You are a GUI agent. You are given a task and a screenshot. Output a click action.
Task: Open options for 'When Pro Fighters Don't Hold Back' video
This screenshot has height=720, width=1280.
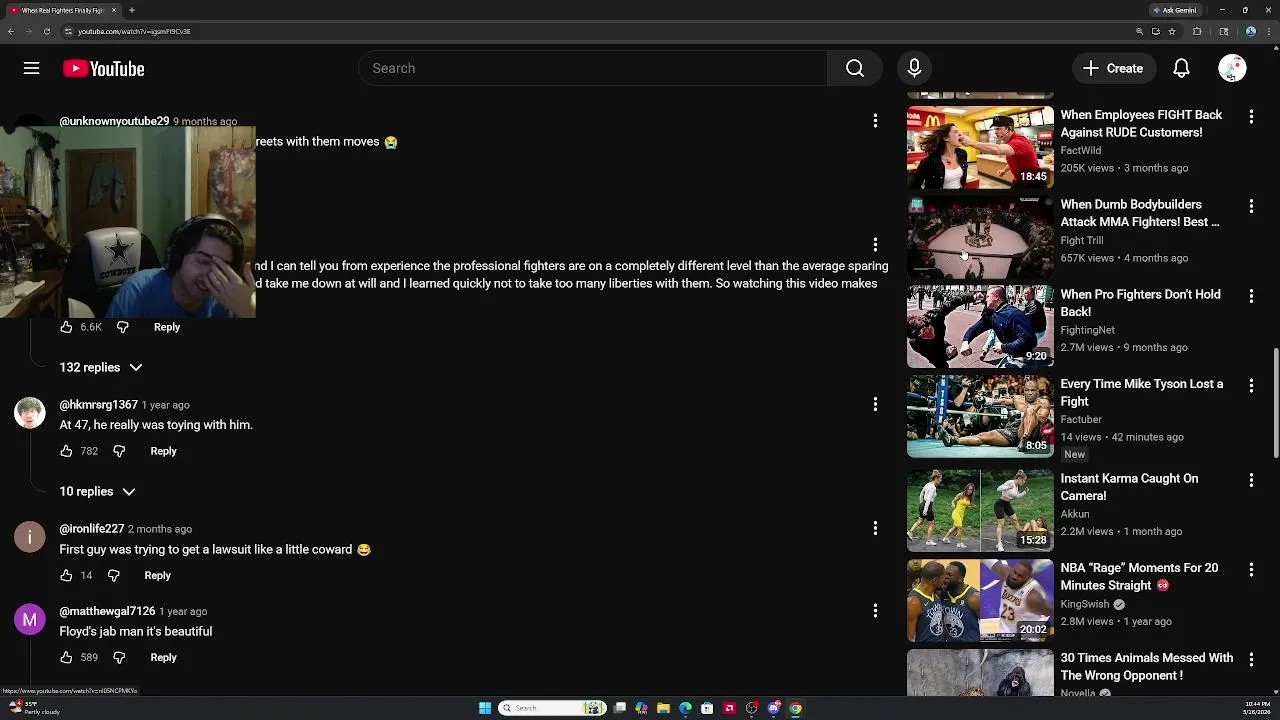tap(1251, 296)
